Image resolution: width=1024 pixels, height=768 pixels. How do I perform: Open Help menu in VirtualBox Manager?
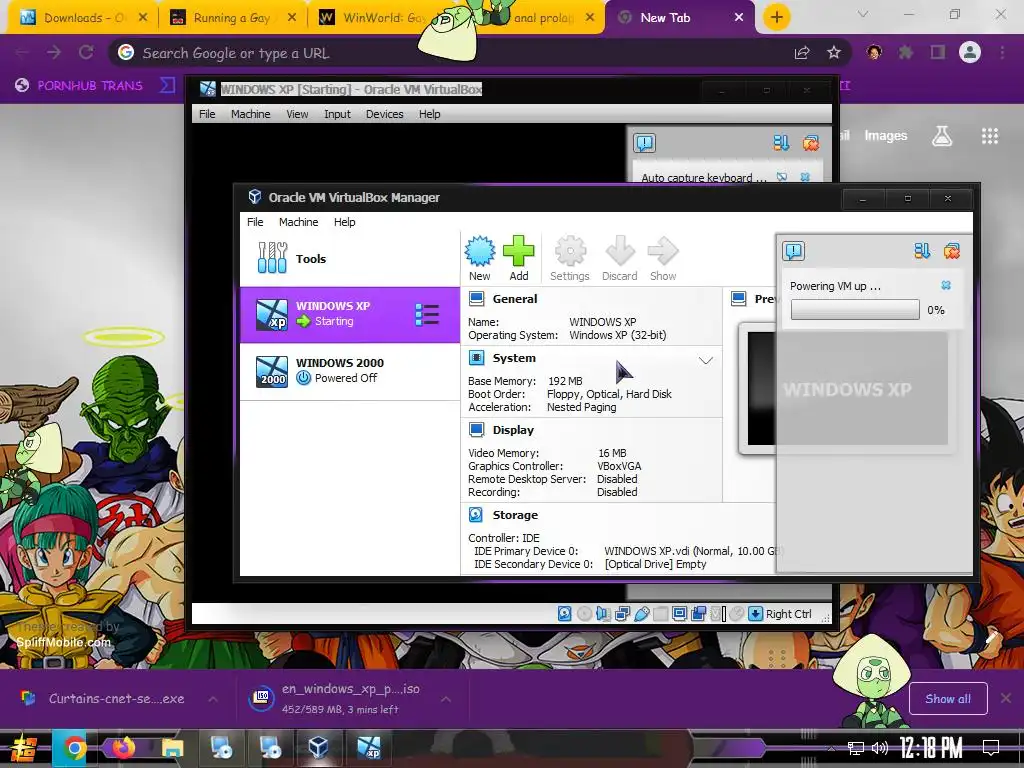click(345, 222)
